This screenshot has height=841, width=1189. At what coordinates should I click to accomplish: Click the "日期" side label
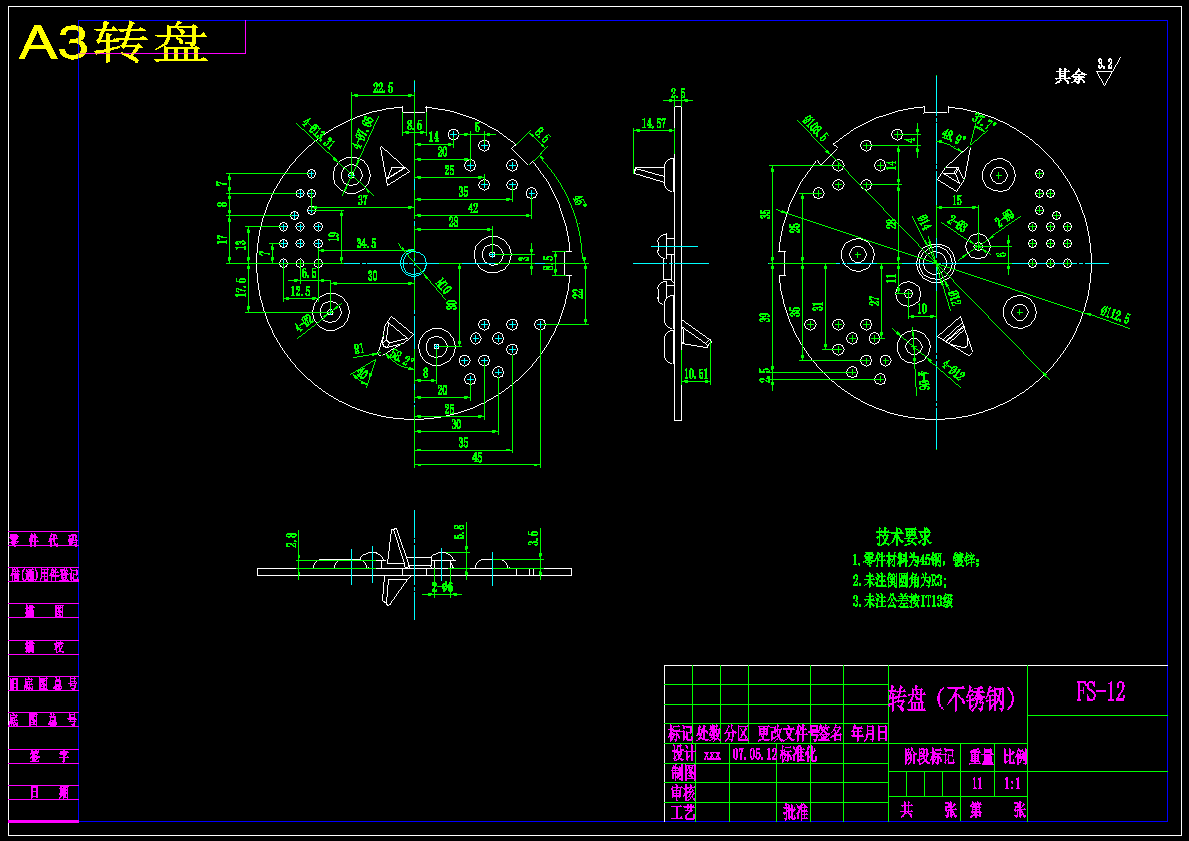tap(49, 793)
